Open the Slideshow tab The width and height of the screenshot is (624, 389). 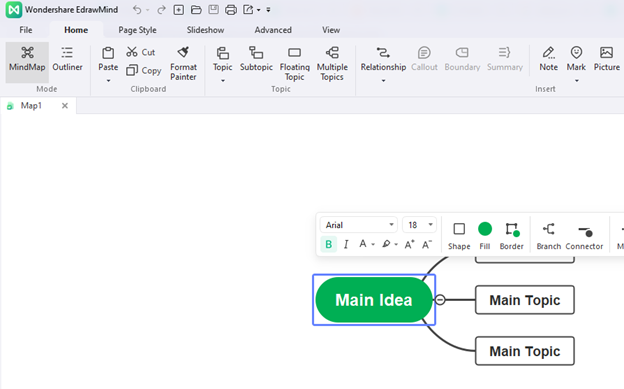205,30
